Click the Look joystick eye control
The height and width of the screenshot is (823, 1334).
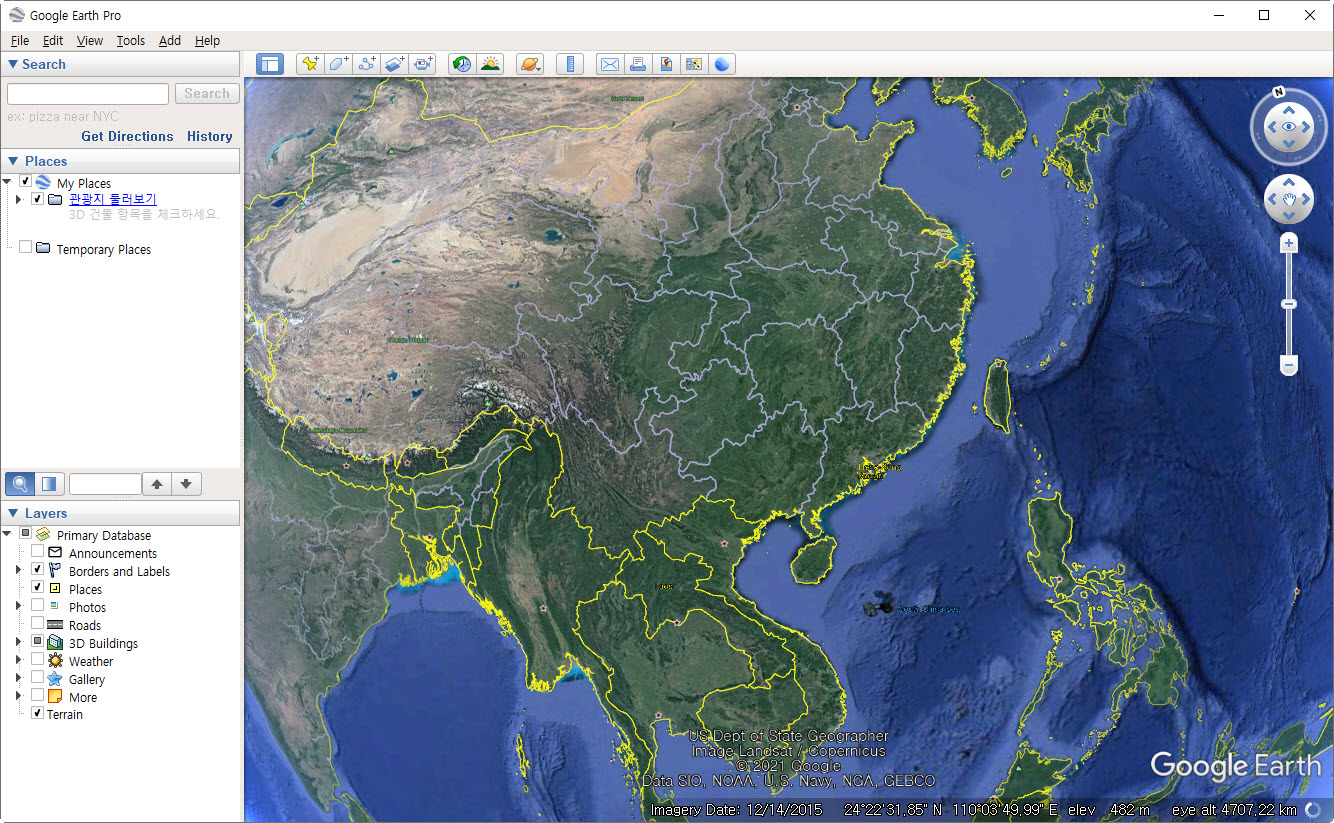(x=1289, y=127)
